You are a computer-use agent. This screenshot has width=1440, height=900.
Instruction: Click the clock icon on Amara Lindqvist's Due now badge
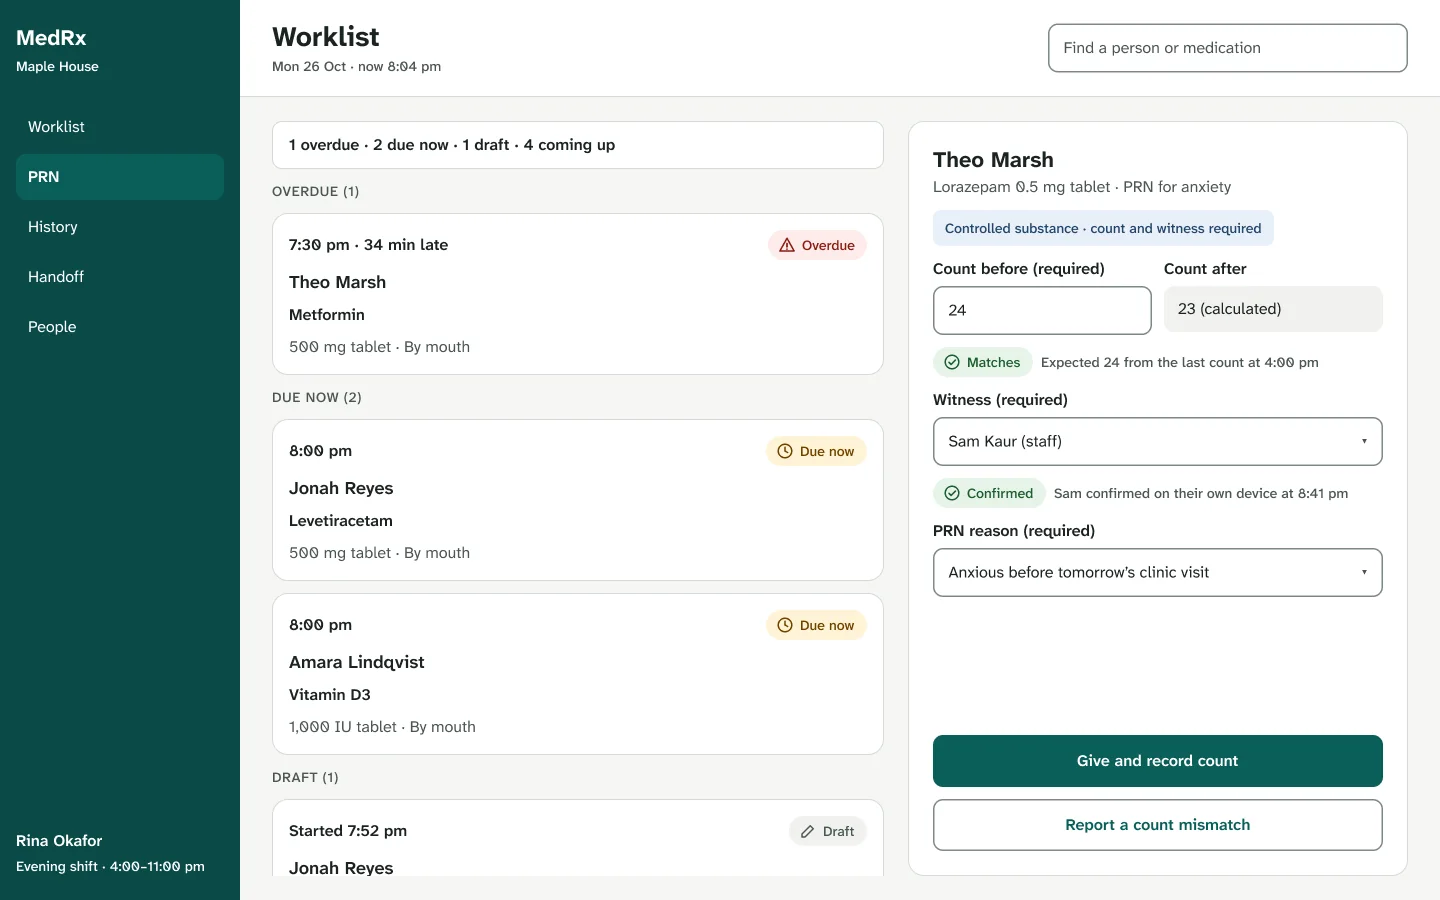click(x=785, y=625)
